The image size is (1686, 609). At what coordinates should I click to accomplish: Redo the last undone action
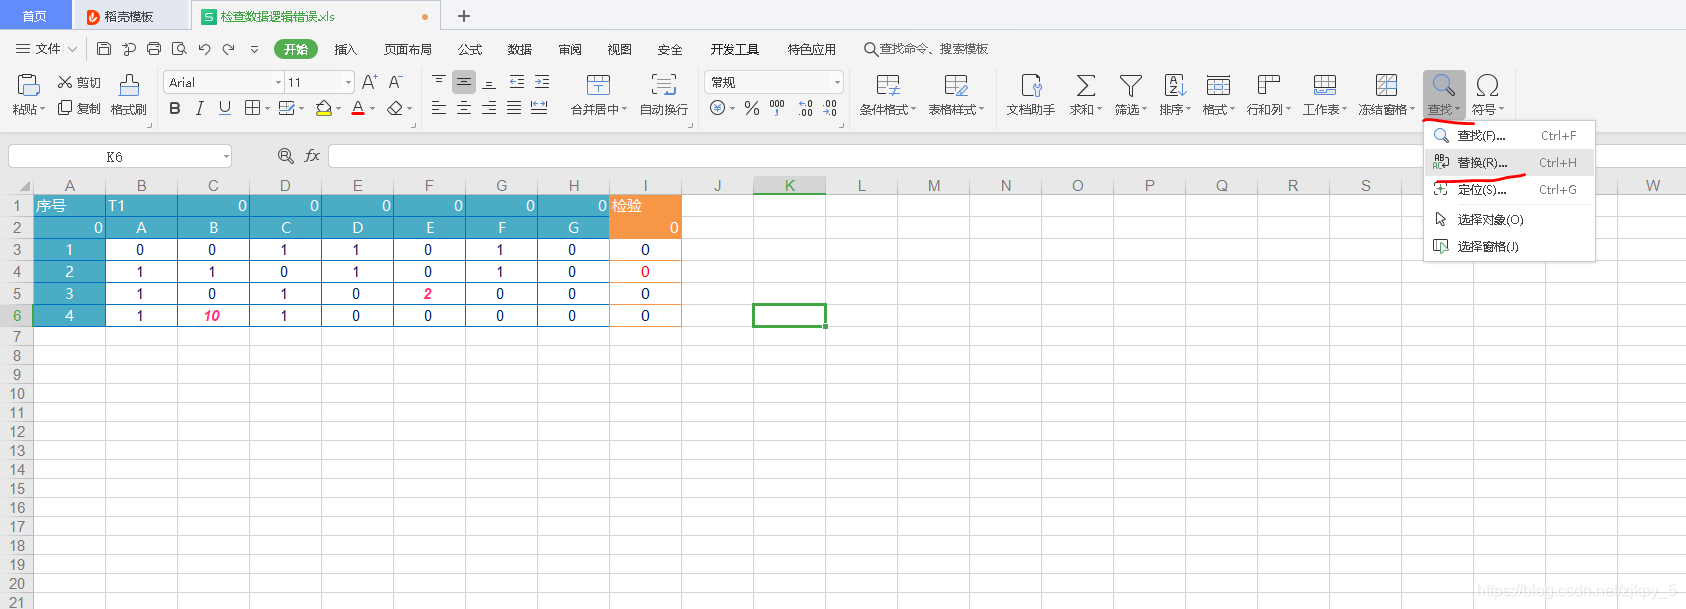229,48
